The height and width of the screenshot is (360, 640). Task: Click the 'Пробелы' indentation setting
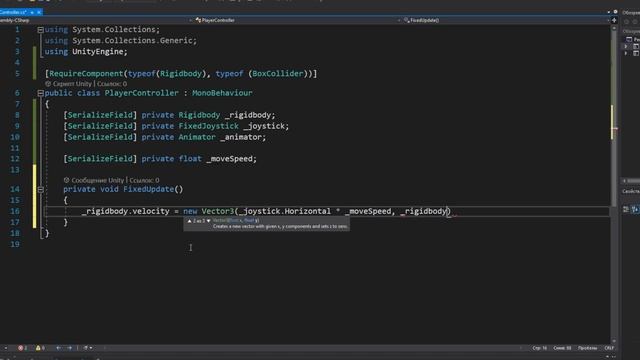click(587, 348)
